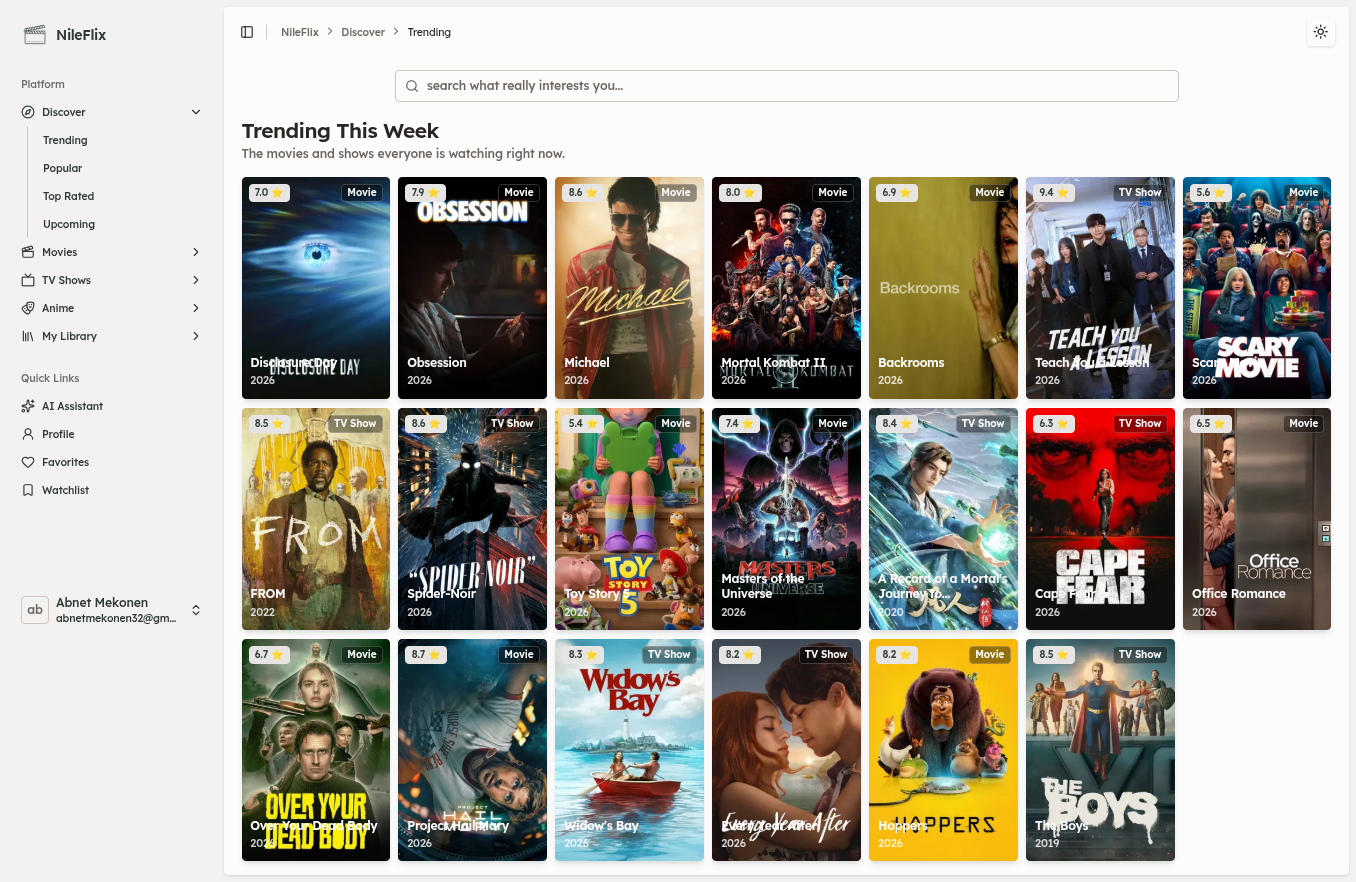The width and height of the screenshot is (1356, 882).
Task: Click the 6.3 star rating badge
Action: (1054, 423)
